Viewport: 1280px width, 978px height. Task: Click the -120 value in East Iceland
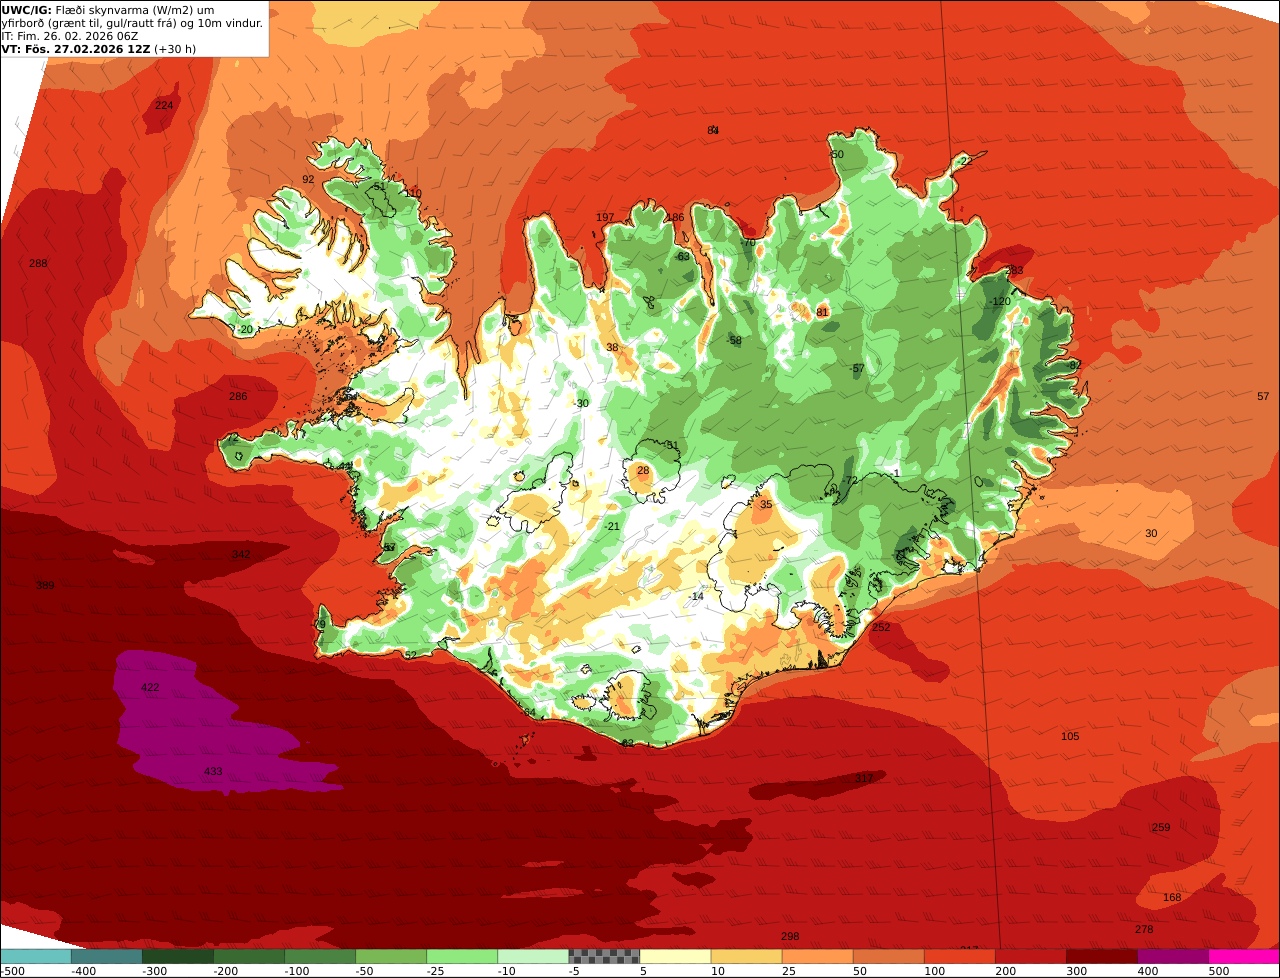click(x=1000, y=302)
